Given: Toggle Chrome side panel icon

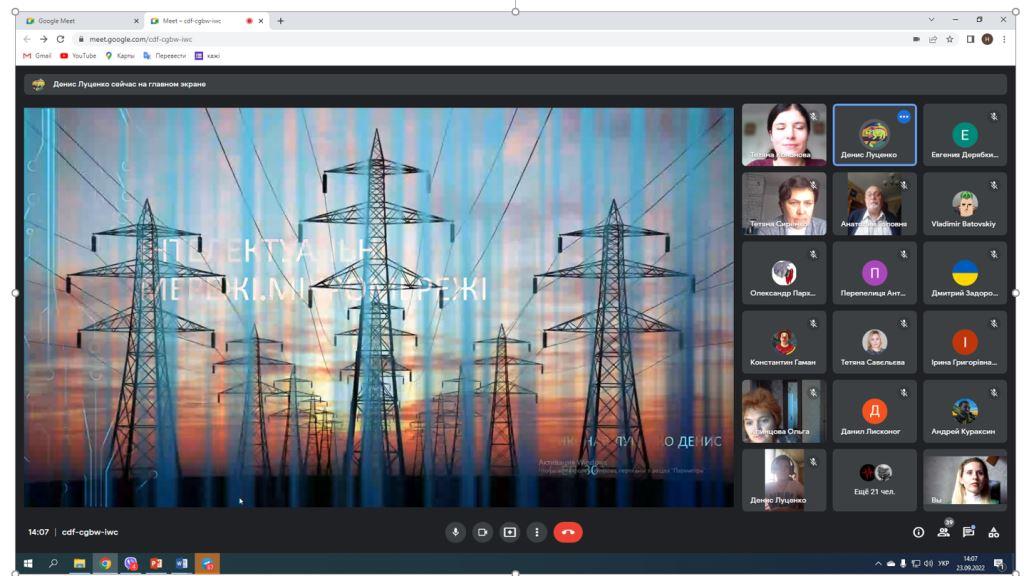Looking at the screenshot, I should coord(970,39).
